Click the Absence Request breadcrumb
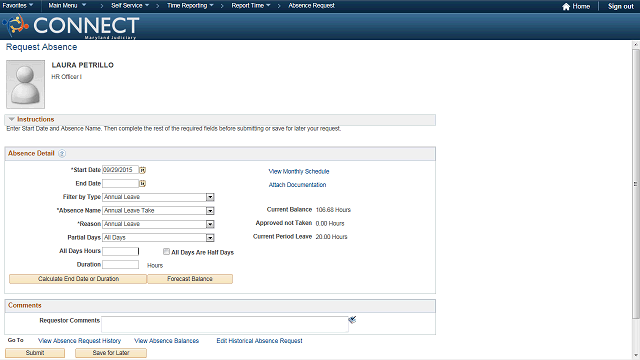 tap(311, 6)
